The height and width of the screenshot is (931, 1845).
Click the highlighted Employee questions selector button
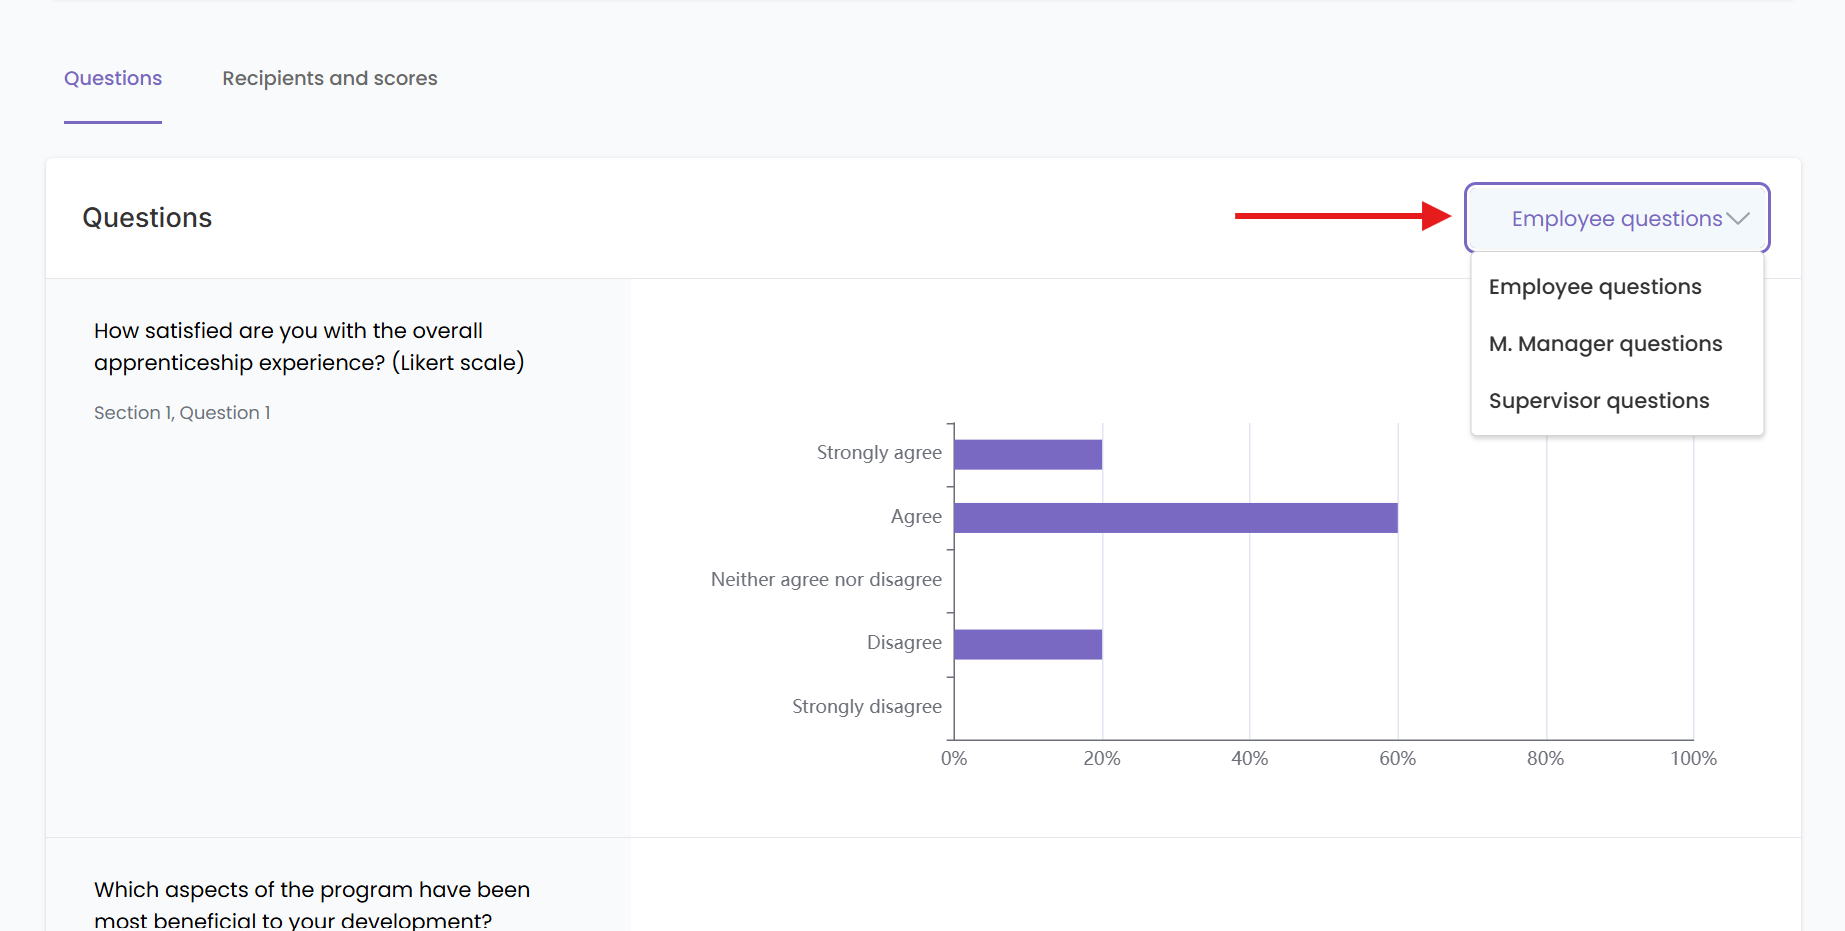[1614, 218]
